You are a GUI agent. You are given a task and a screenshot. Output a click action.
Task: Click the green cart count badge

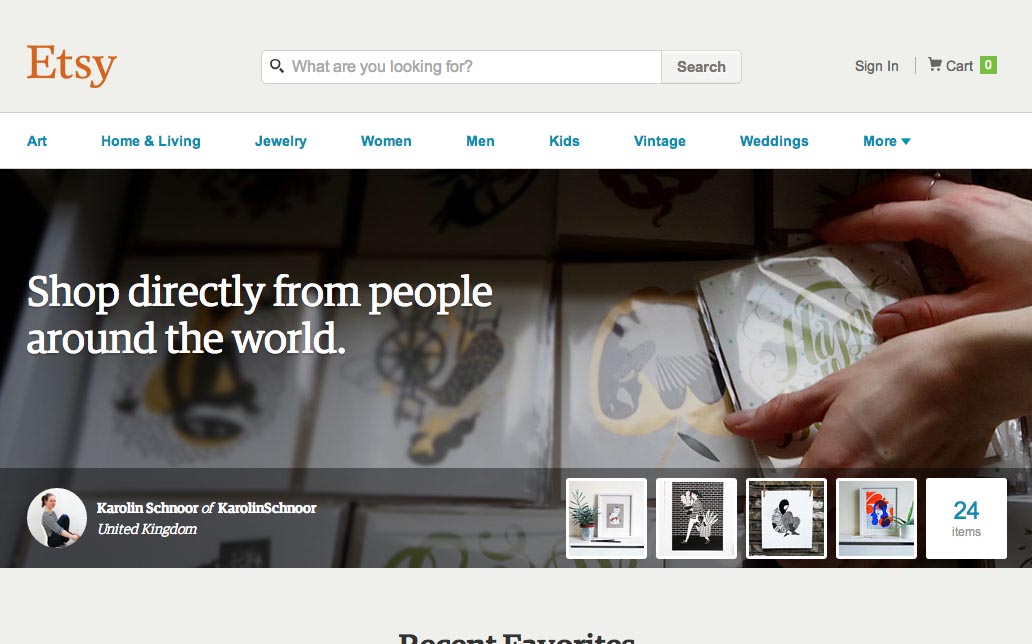click(x=988, y=65)
